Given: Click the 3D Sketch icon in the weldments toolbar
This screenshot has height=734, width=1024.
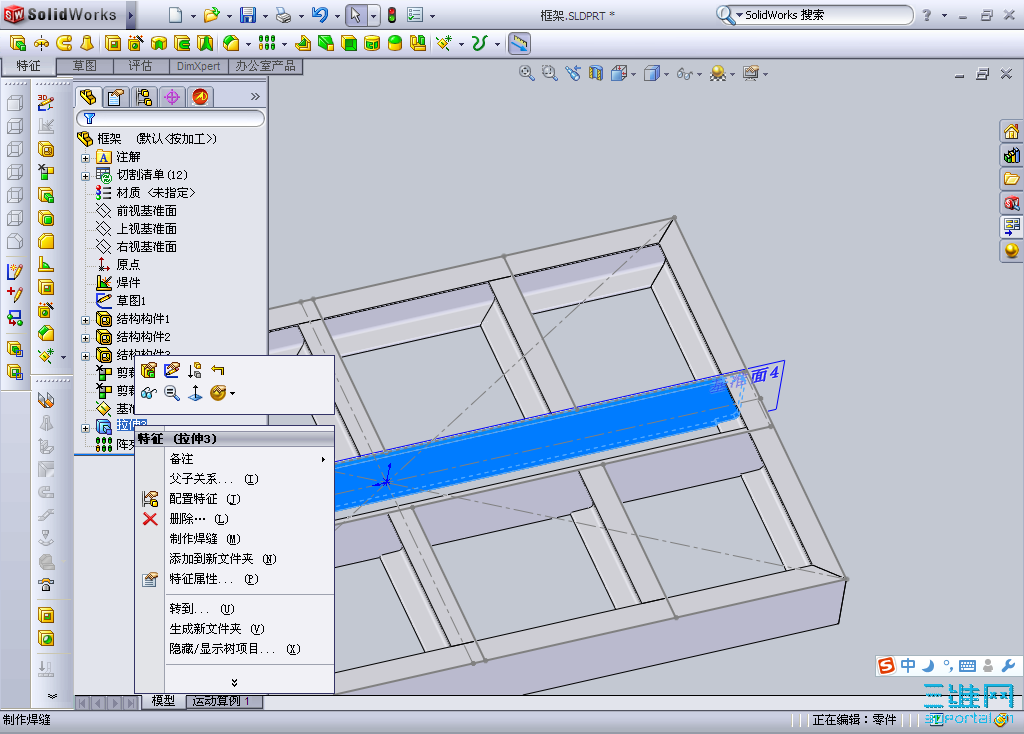Looking at the screenshot, I should click(x=46, y=102).
